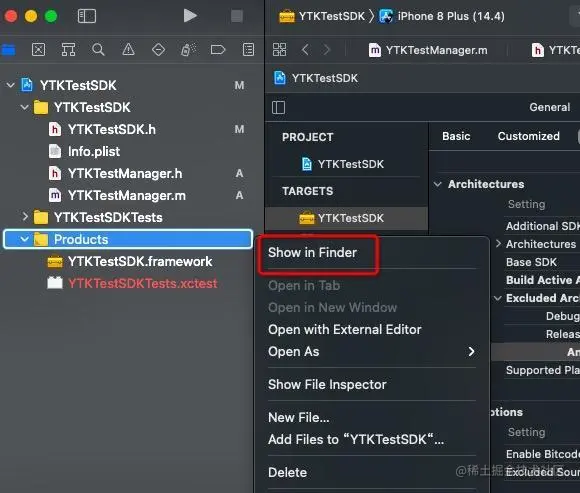The width and height of the screenshot is (580, 493).
Task: Click the YTKTestSDK jump bar breadcrumb
Action: click(316, 78)
